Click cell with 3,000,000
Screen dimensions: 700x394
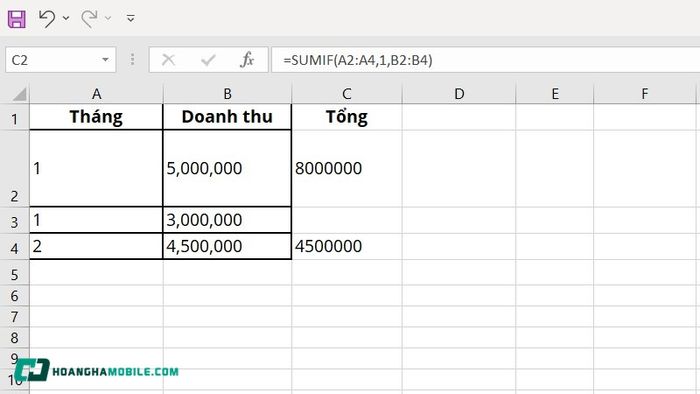[x=227, y=220]
